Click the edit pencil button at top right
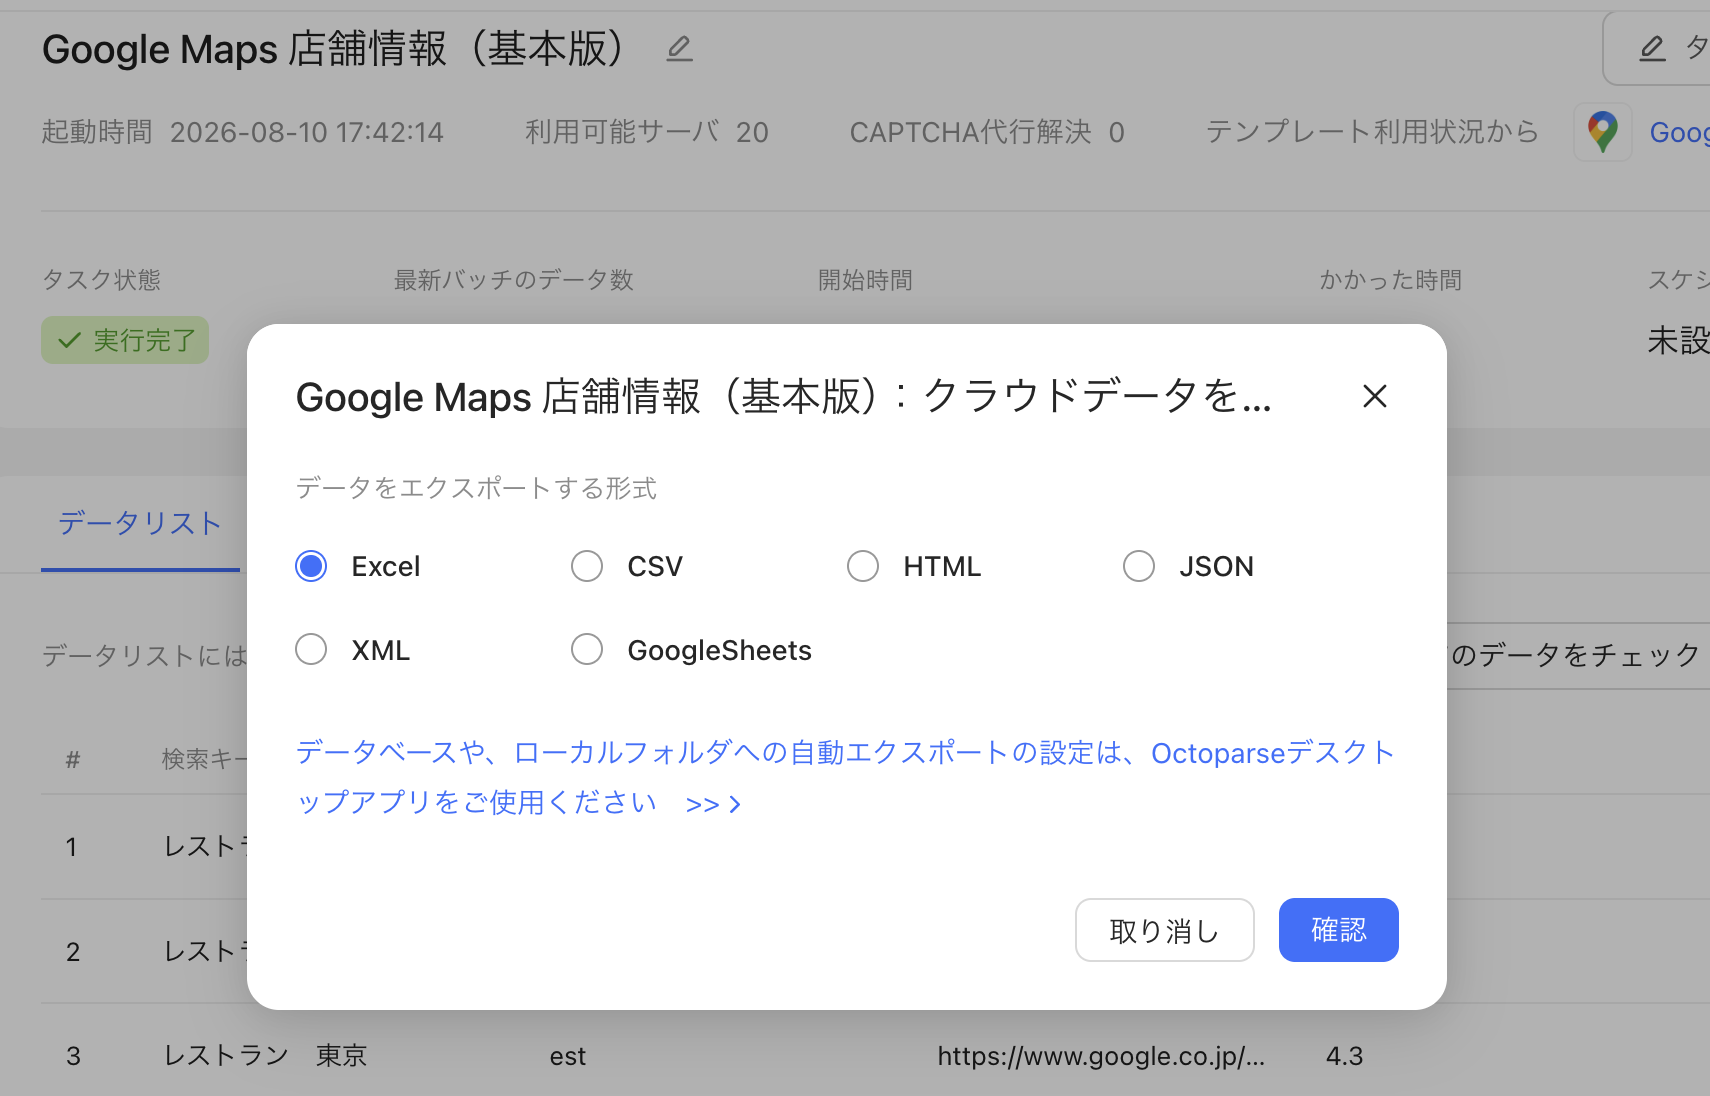 [1656, 48]
